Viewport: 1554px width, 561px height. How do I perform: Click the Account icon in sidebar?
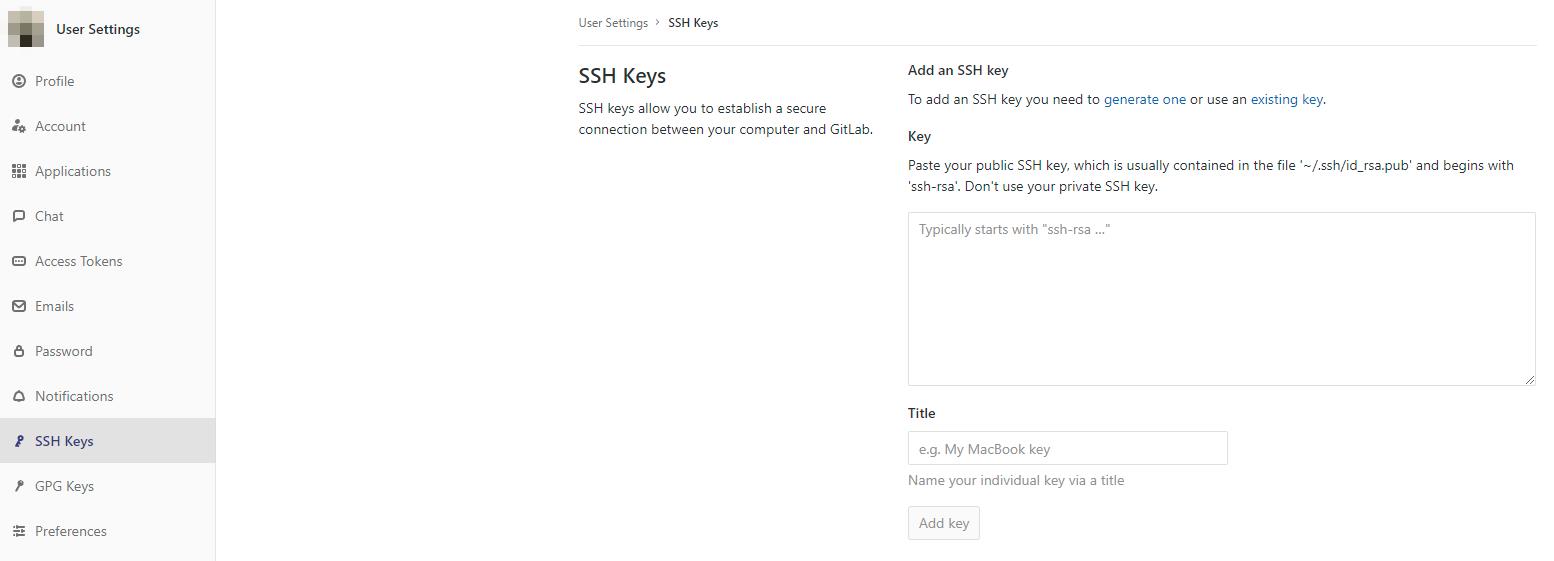19,126
